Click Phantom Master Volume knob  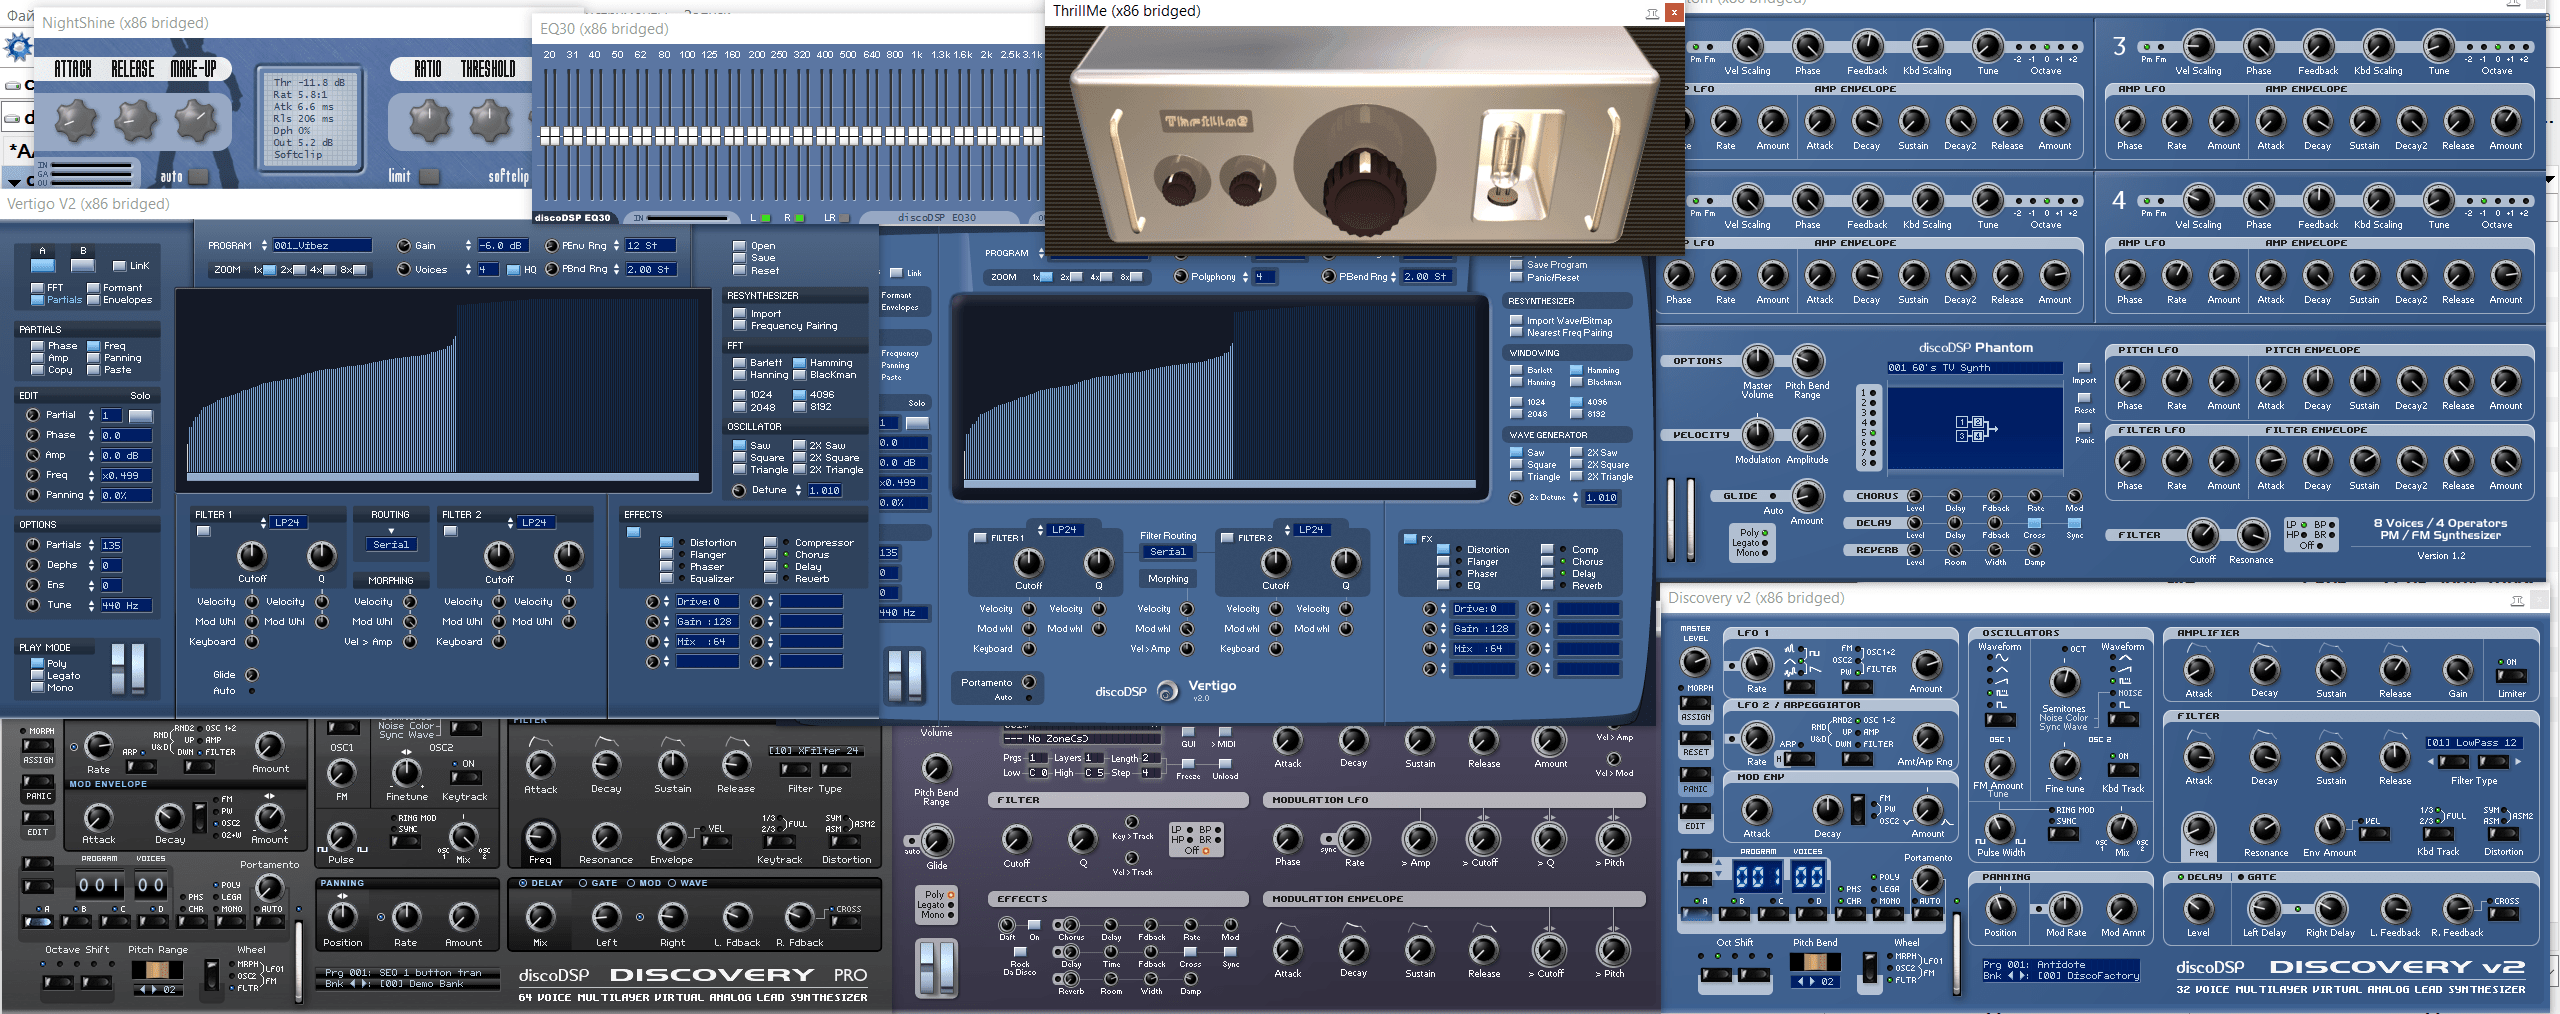pos(1757,361)
